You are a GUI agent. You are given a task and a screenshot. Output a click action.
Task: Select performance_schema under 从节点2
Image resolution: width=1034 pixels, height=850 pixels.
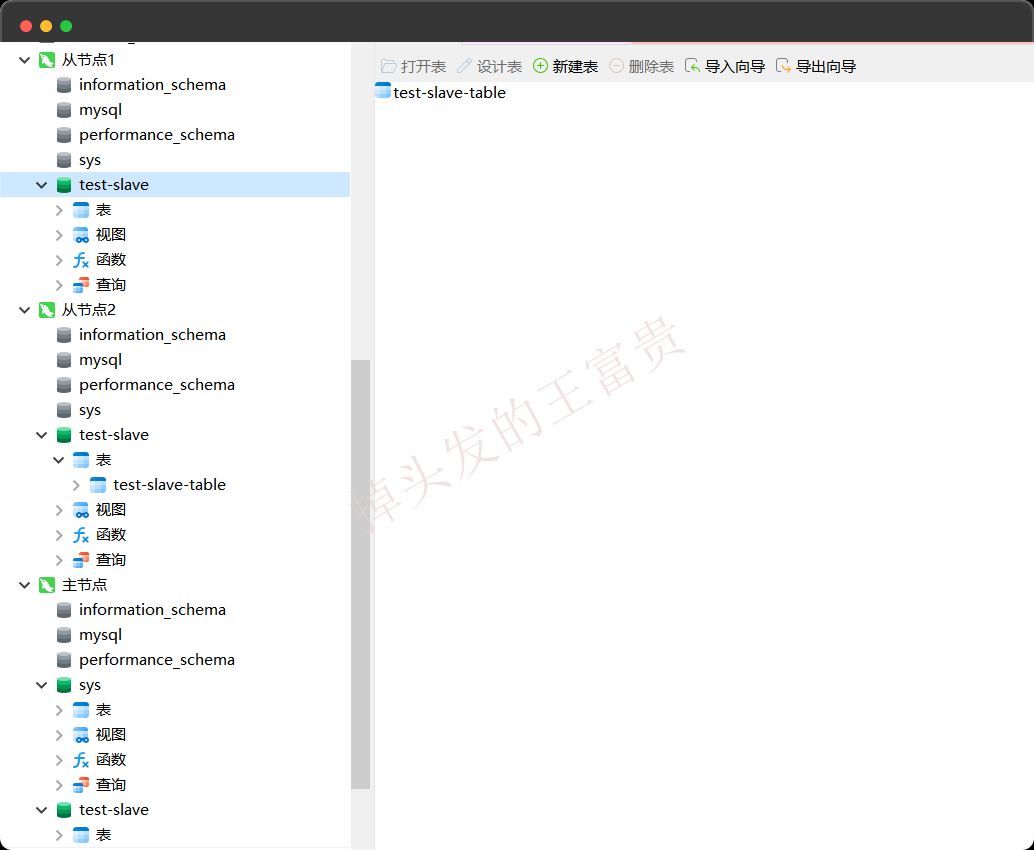click(x=157, y=385)
